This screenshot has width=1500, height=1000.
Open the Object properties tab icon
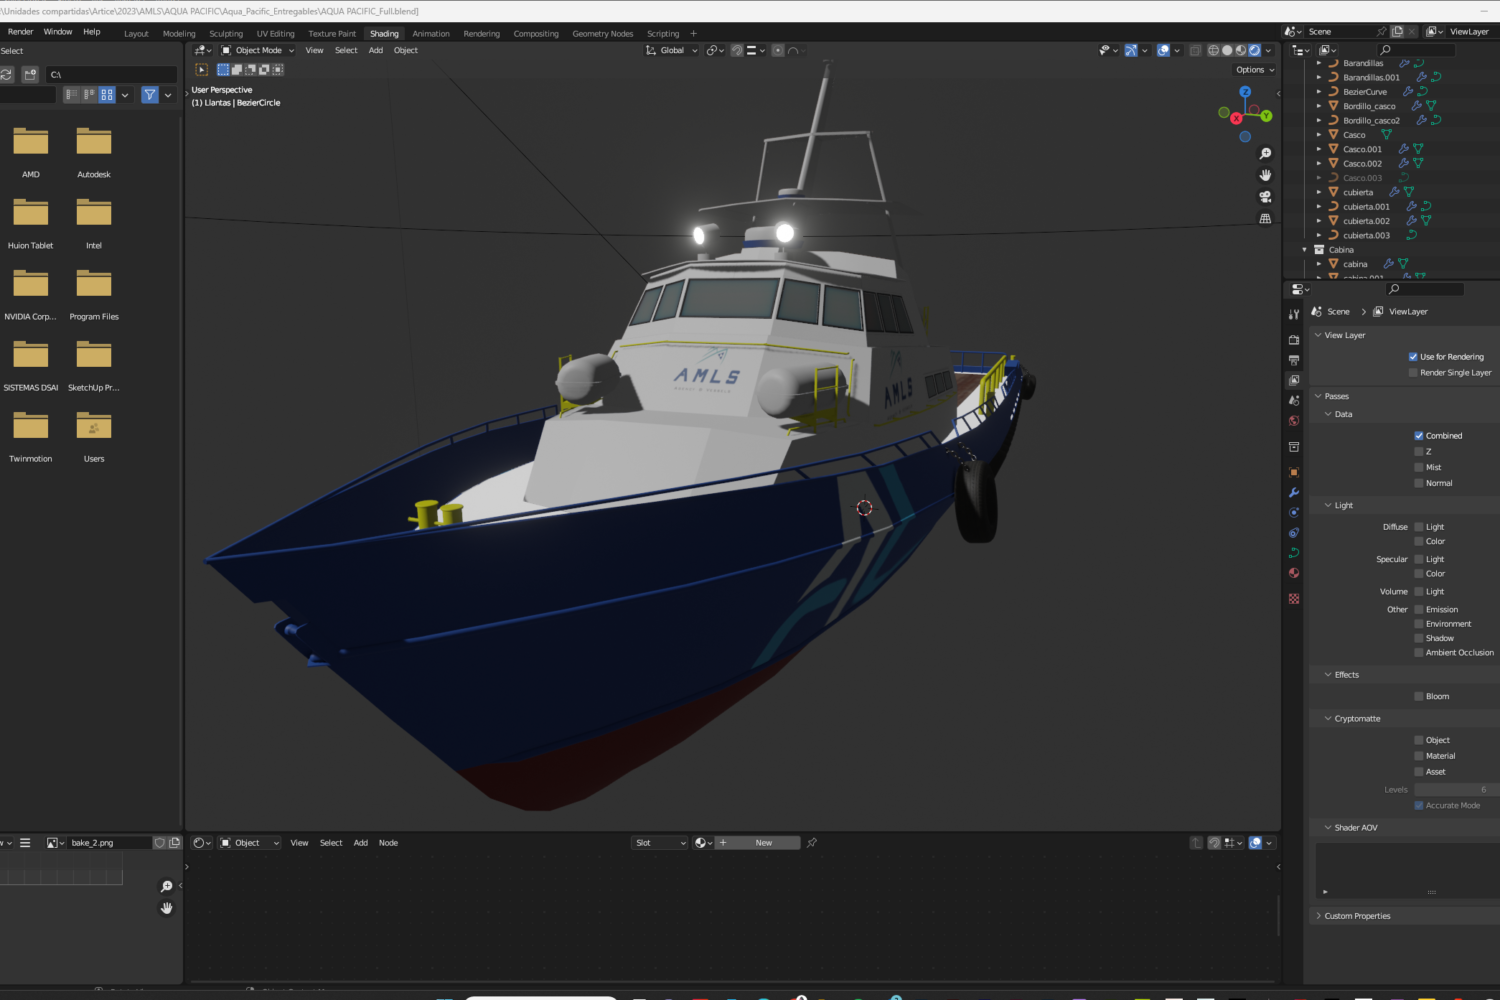pos(1294,472)
